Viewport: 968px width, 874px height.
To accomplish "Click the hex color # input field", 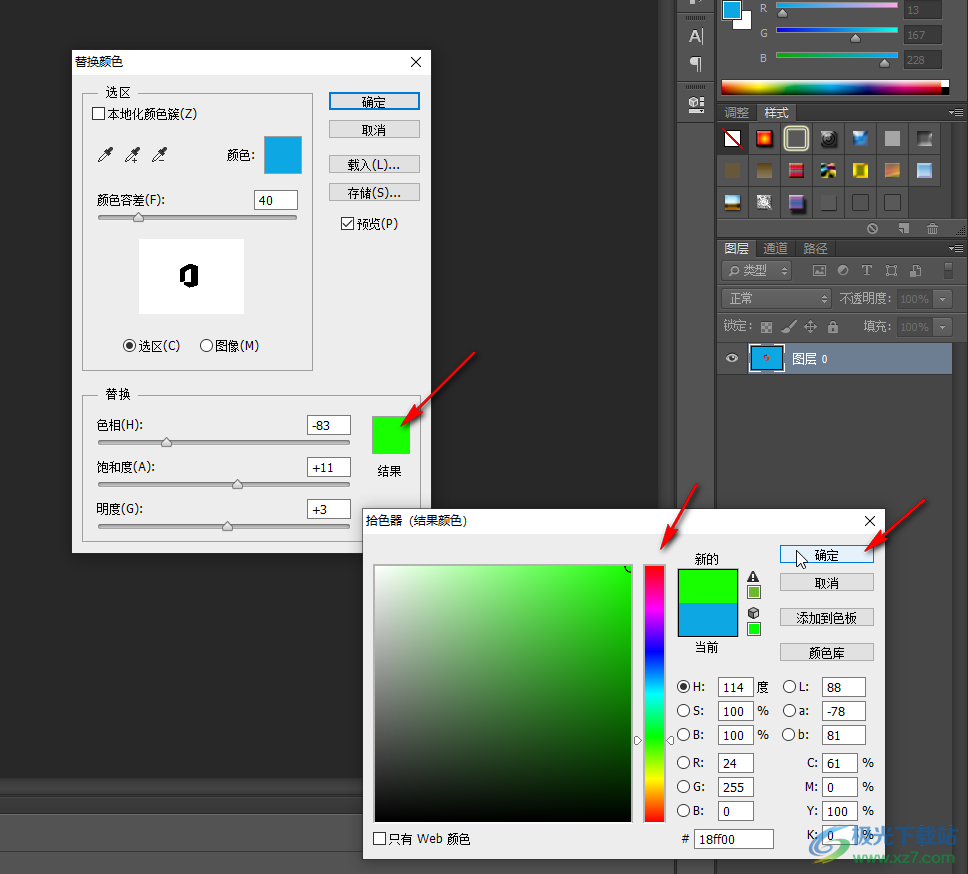I will tap(733, 839).
